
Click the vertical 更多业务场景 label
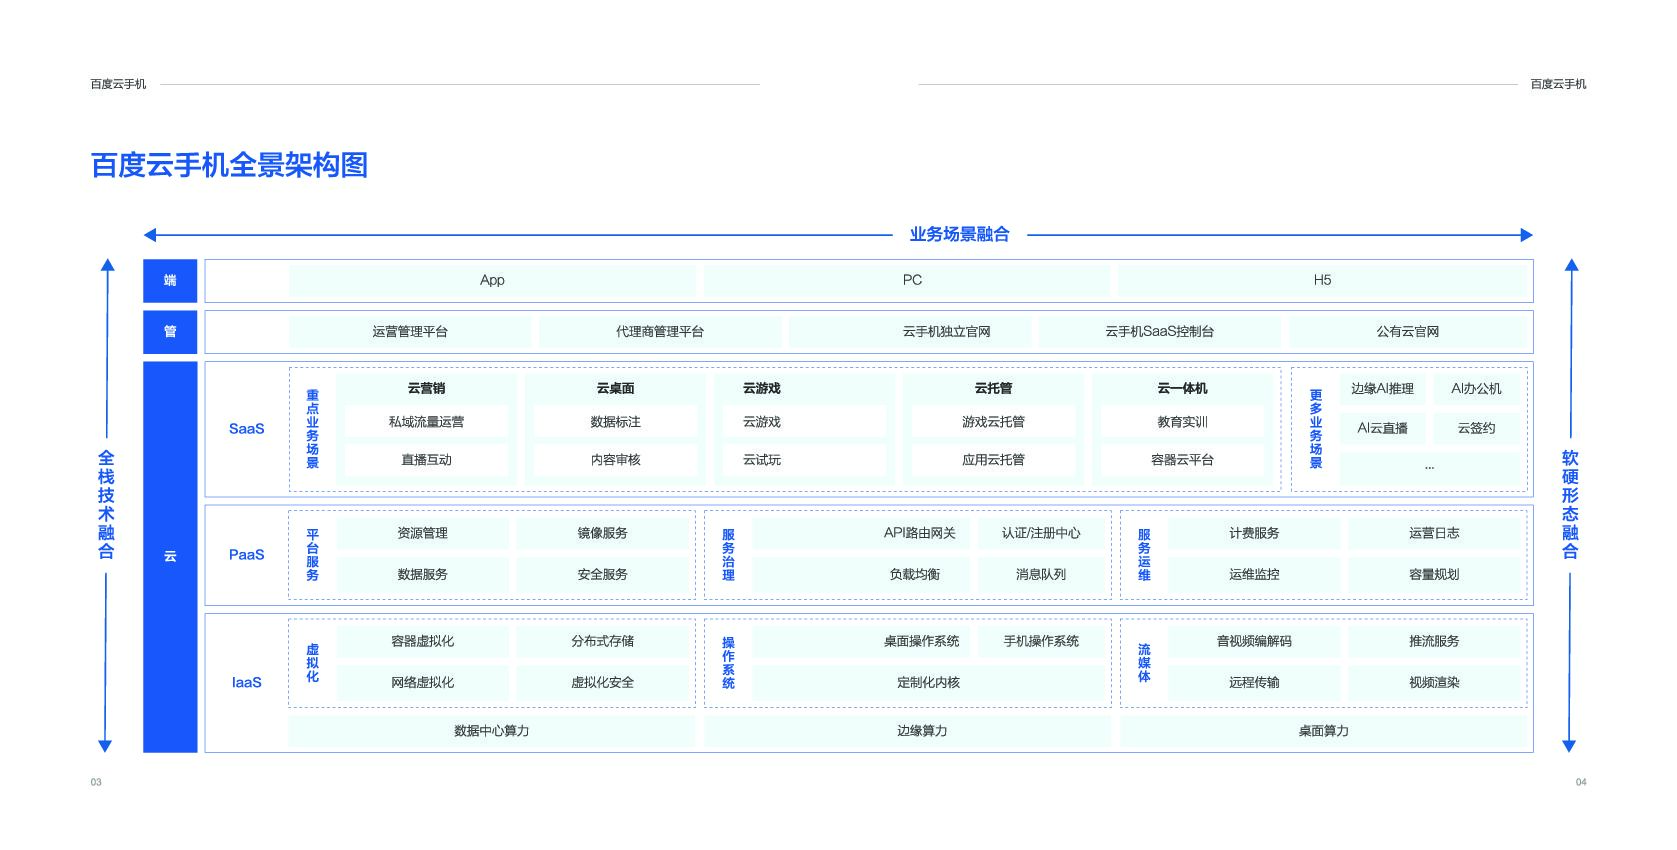pos(1316,429)
